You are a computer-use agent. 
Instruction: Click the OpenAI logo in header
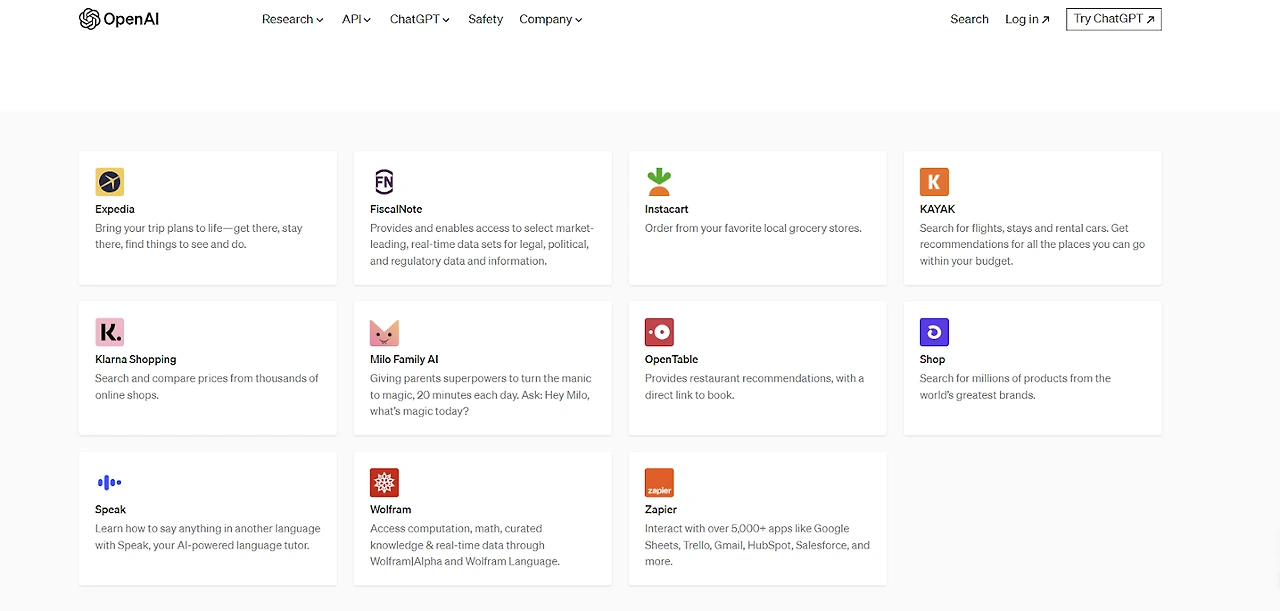coord(118,19)
